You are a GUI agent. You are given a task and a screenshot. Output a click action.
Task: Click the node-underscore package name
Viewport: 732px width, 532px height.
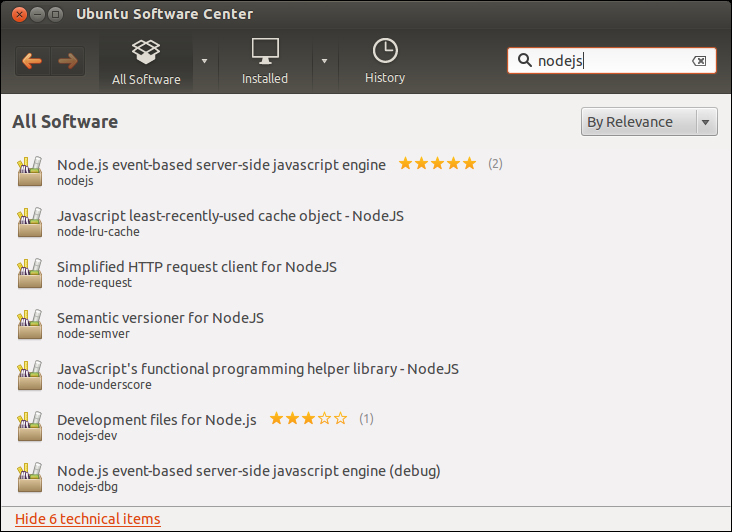(104, 385)
